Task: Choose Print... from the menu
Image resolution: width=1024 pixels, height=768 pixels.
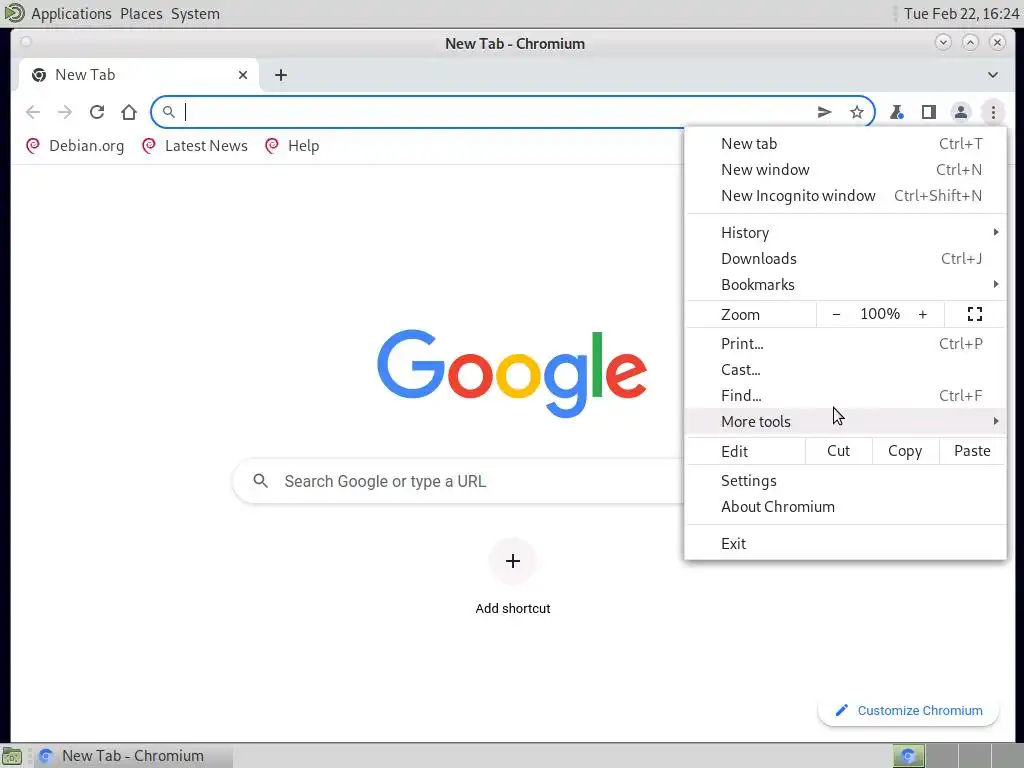Action: click(x=846, y=344)
